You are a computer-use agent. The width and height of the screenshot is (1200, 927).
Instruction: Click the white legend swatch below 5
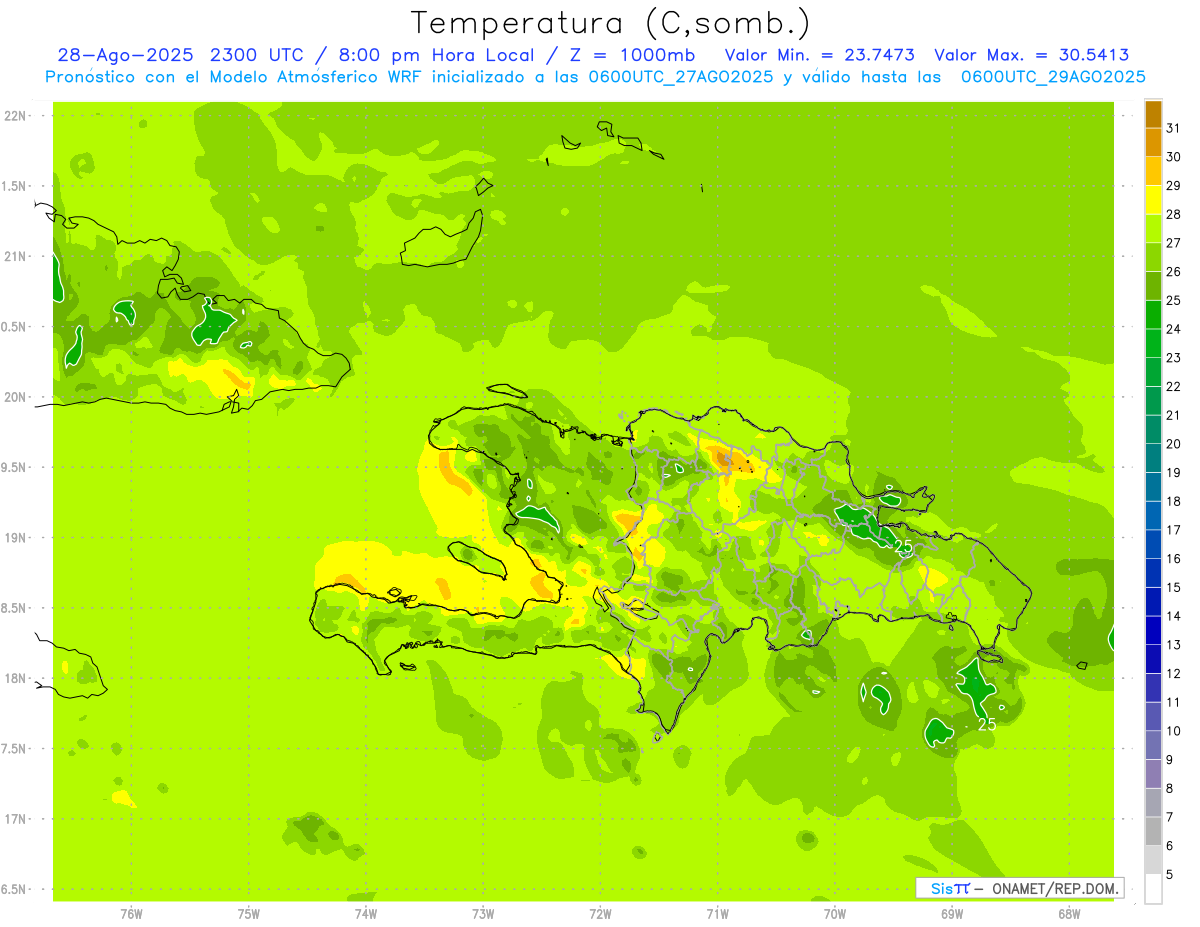[x=1153, y=888]
